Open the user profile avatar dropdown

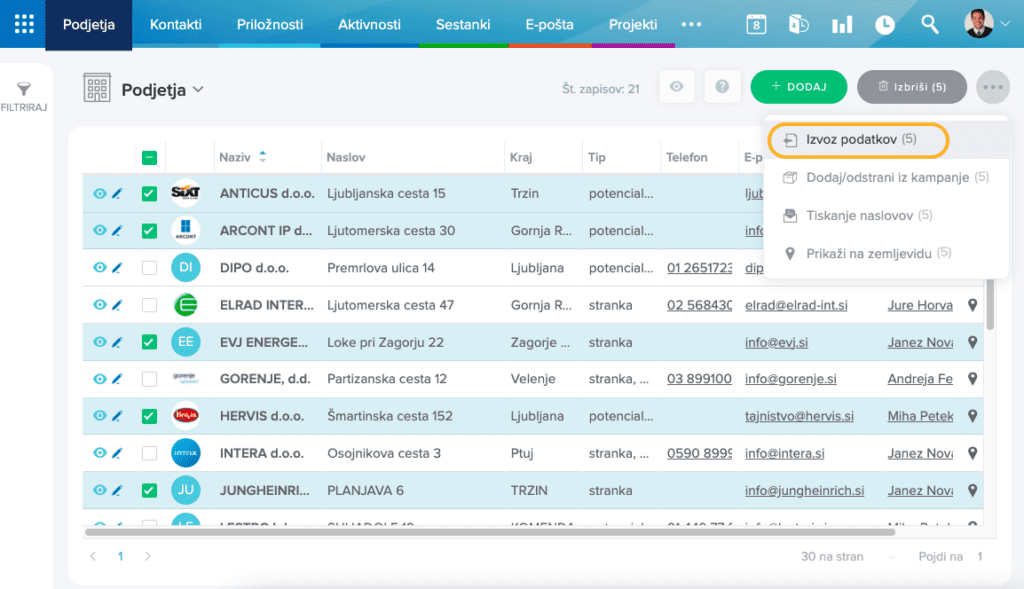pos(987,25)
